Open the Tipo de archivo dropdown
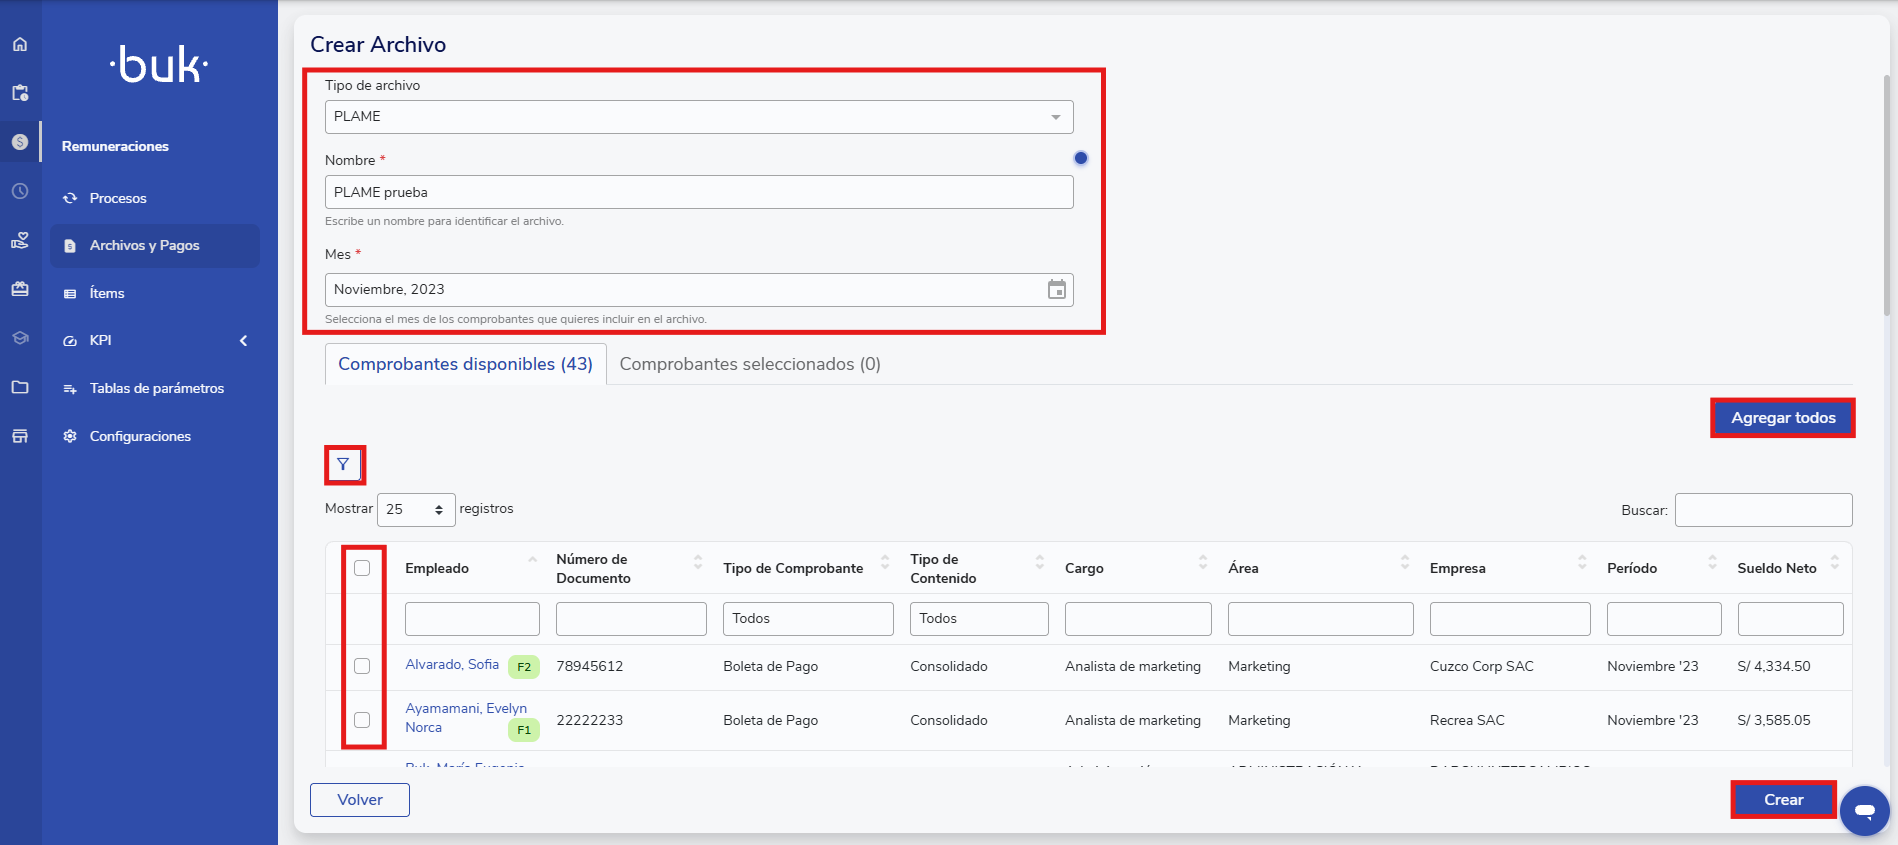 [x=698, y=117]
